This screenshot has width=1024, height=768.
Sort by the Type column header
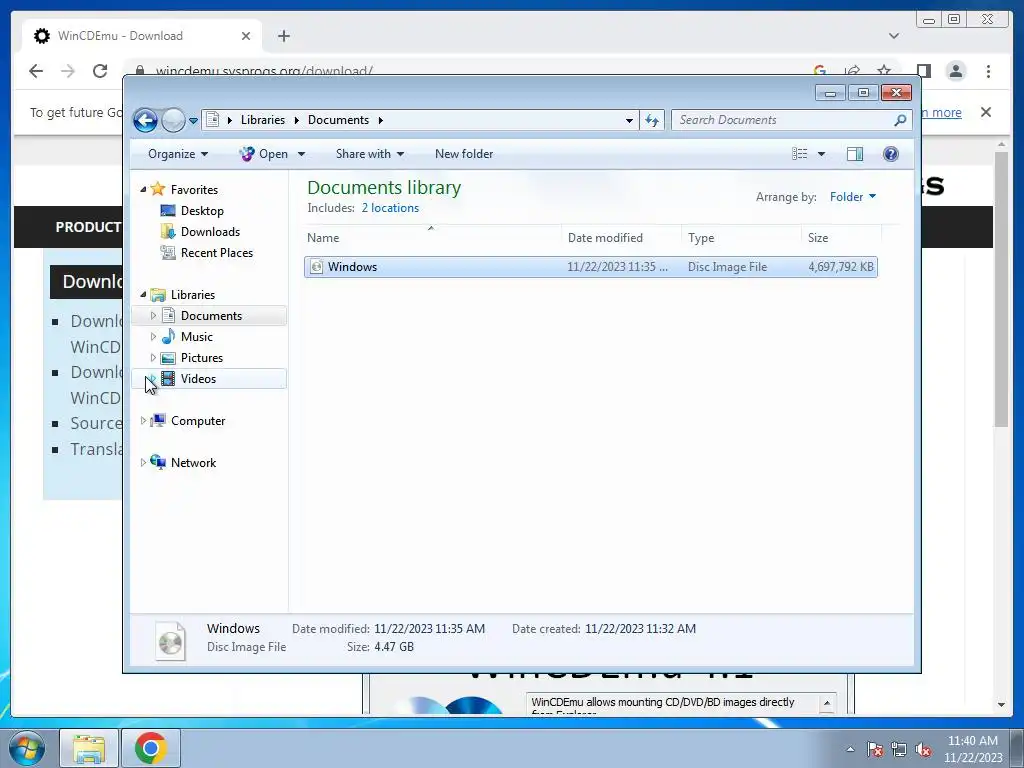click(741, 238)
